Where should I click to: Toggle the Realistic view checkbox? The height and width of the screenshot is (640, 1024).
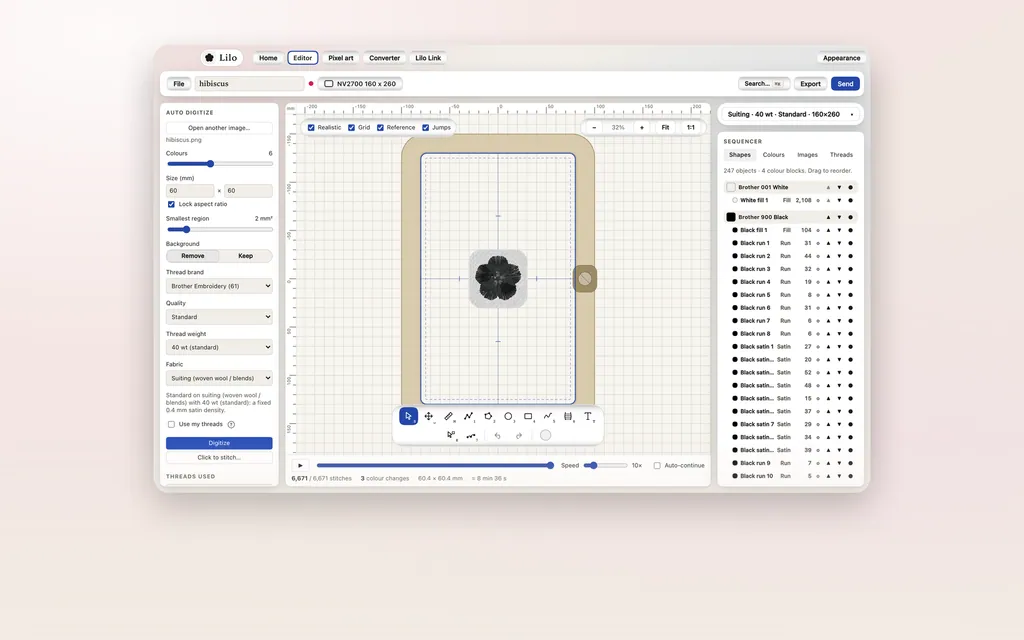pos(311,127)
